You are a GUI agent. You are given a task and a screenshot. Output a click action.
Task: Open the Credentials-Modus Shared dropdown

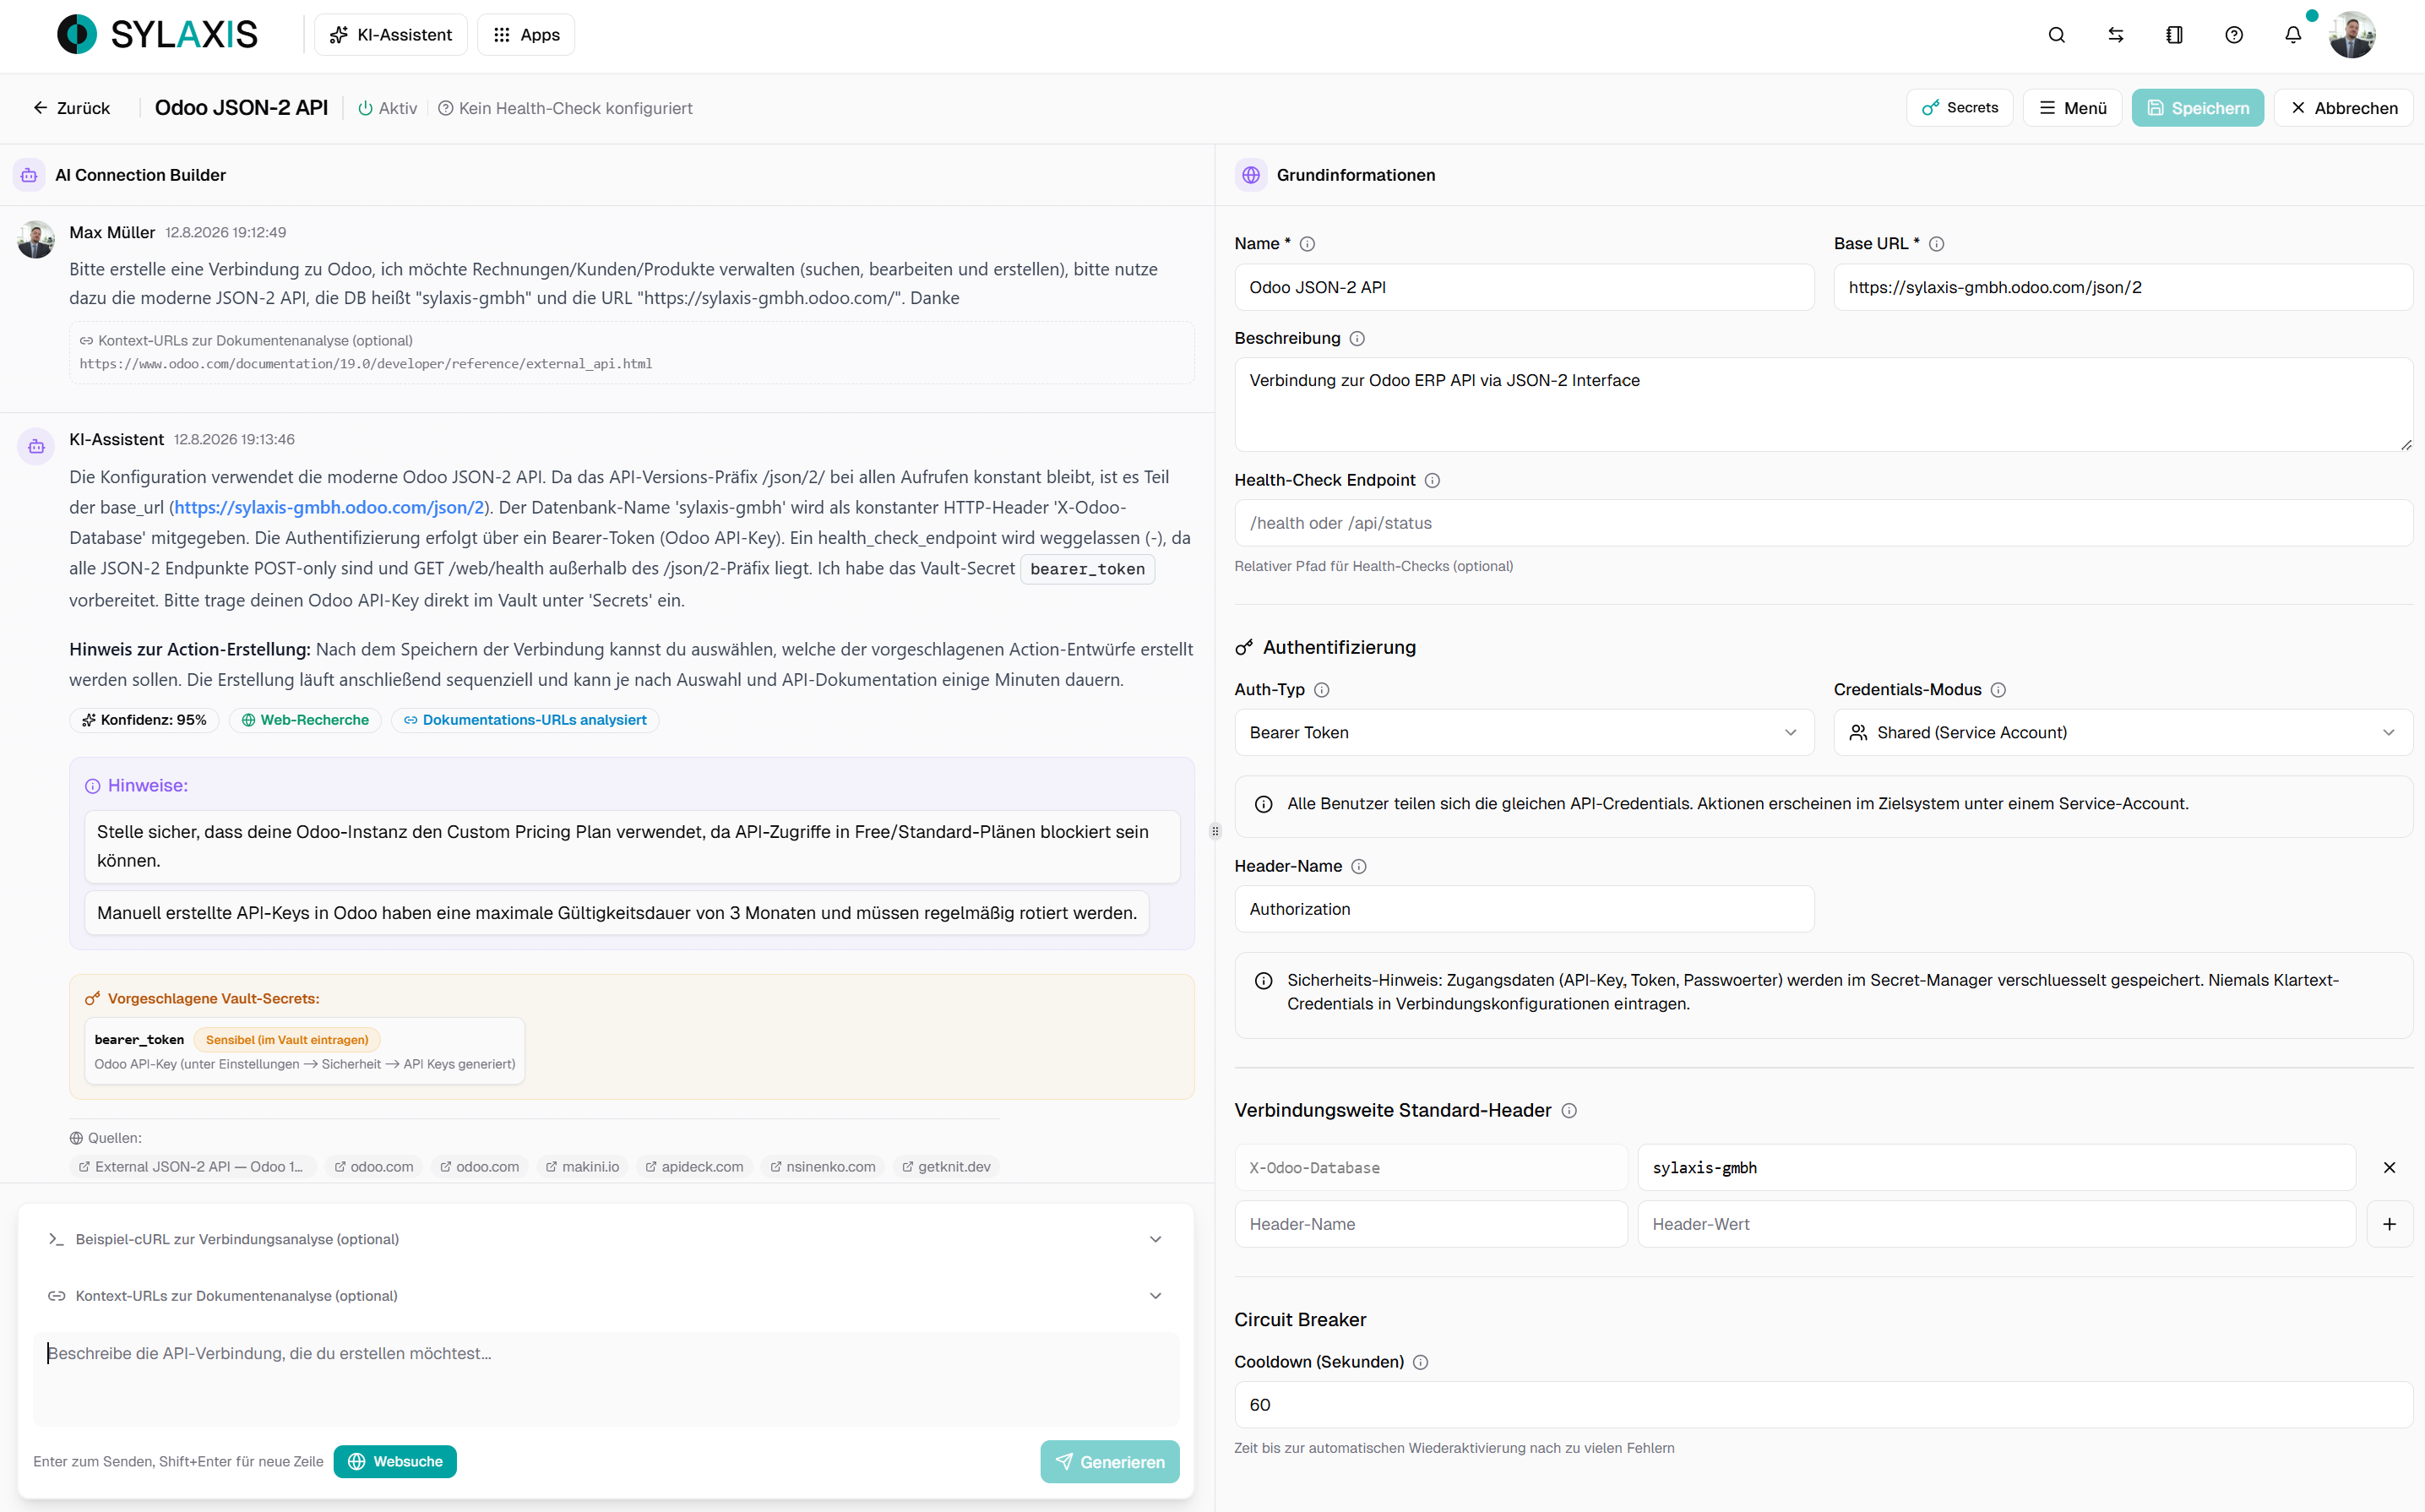(x=2123, y=733)
